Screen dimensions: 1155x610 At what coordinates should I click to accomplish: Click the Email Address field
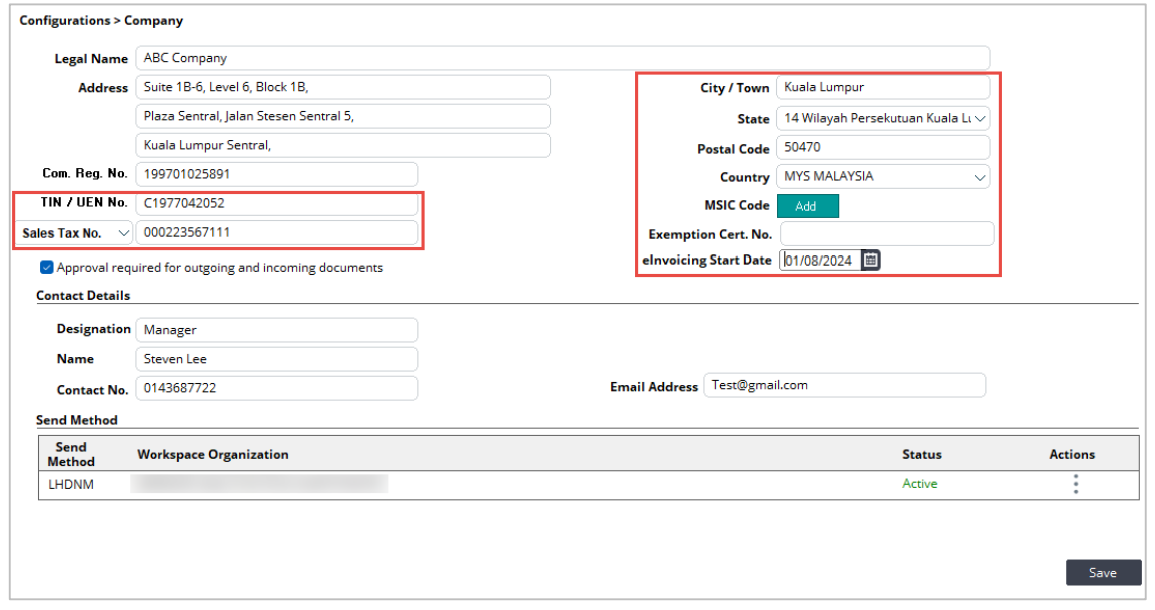(844, 386)
